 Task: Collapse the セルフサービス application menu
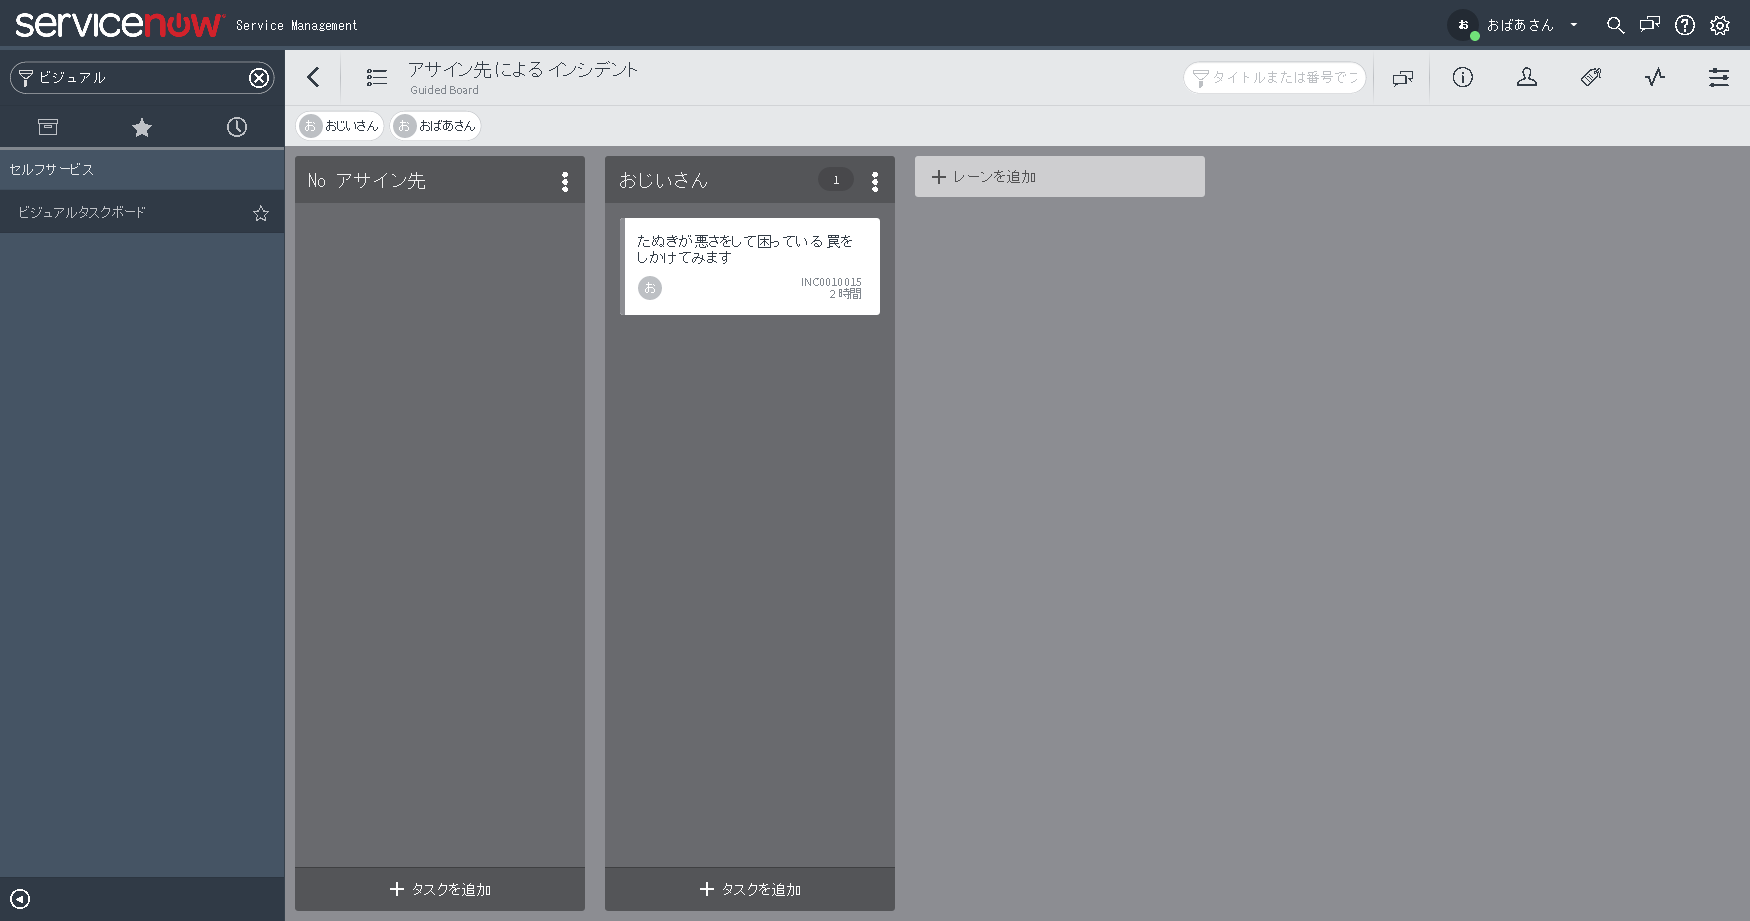[142, 170]
